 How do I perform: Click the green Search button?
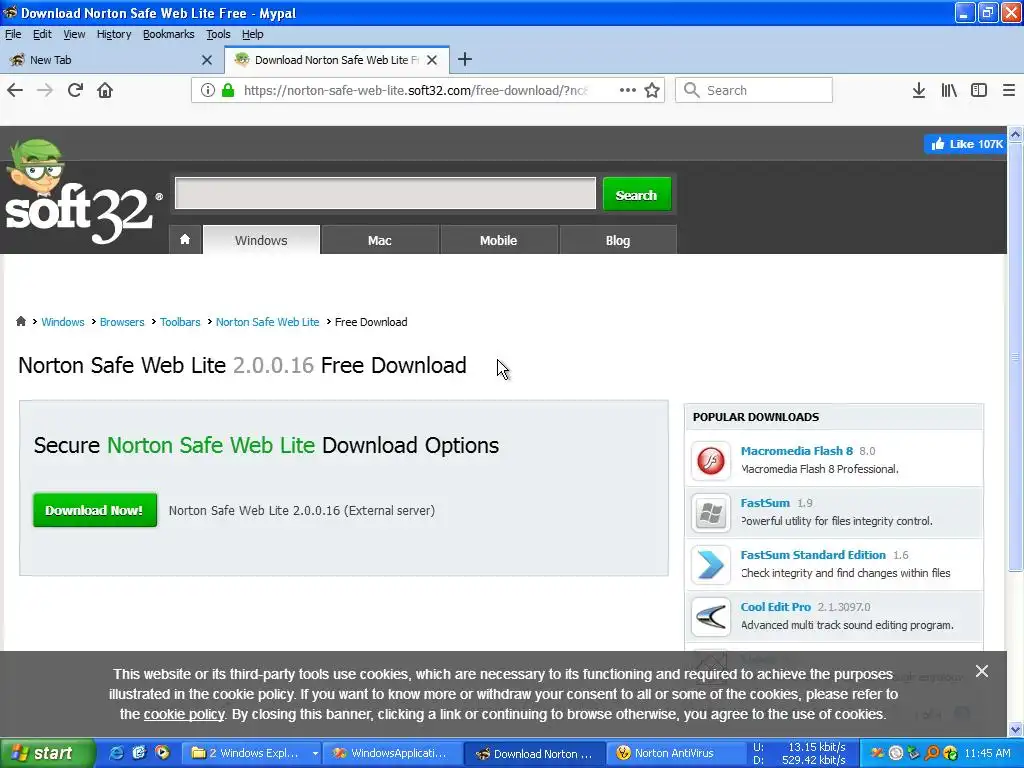[637, 194]
